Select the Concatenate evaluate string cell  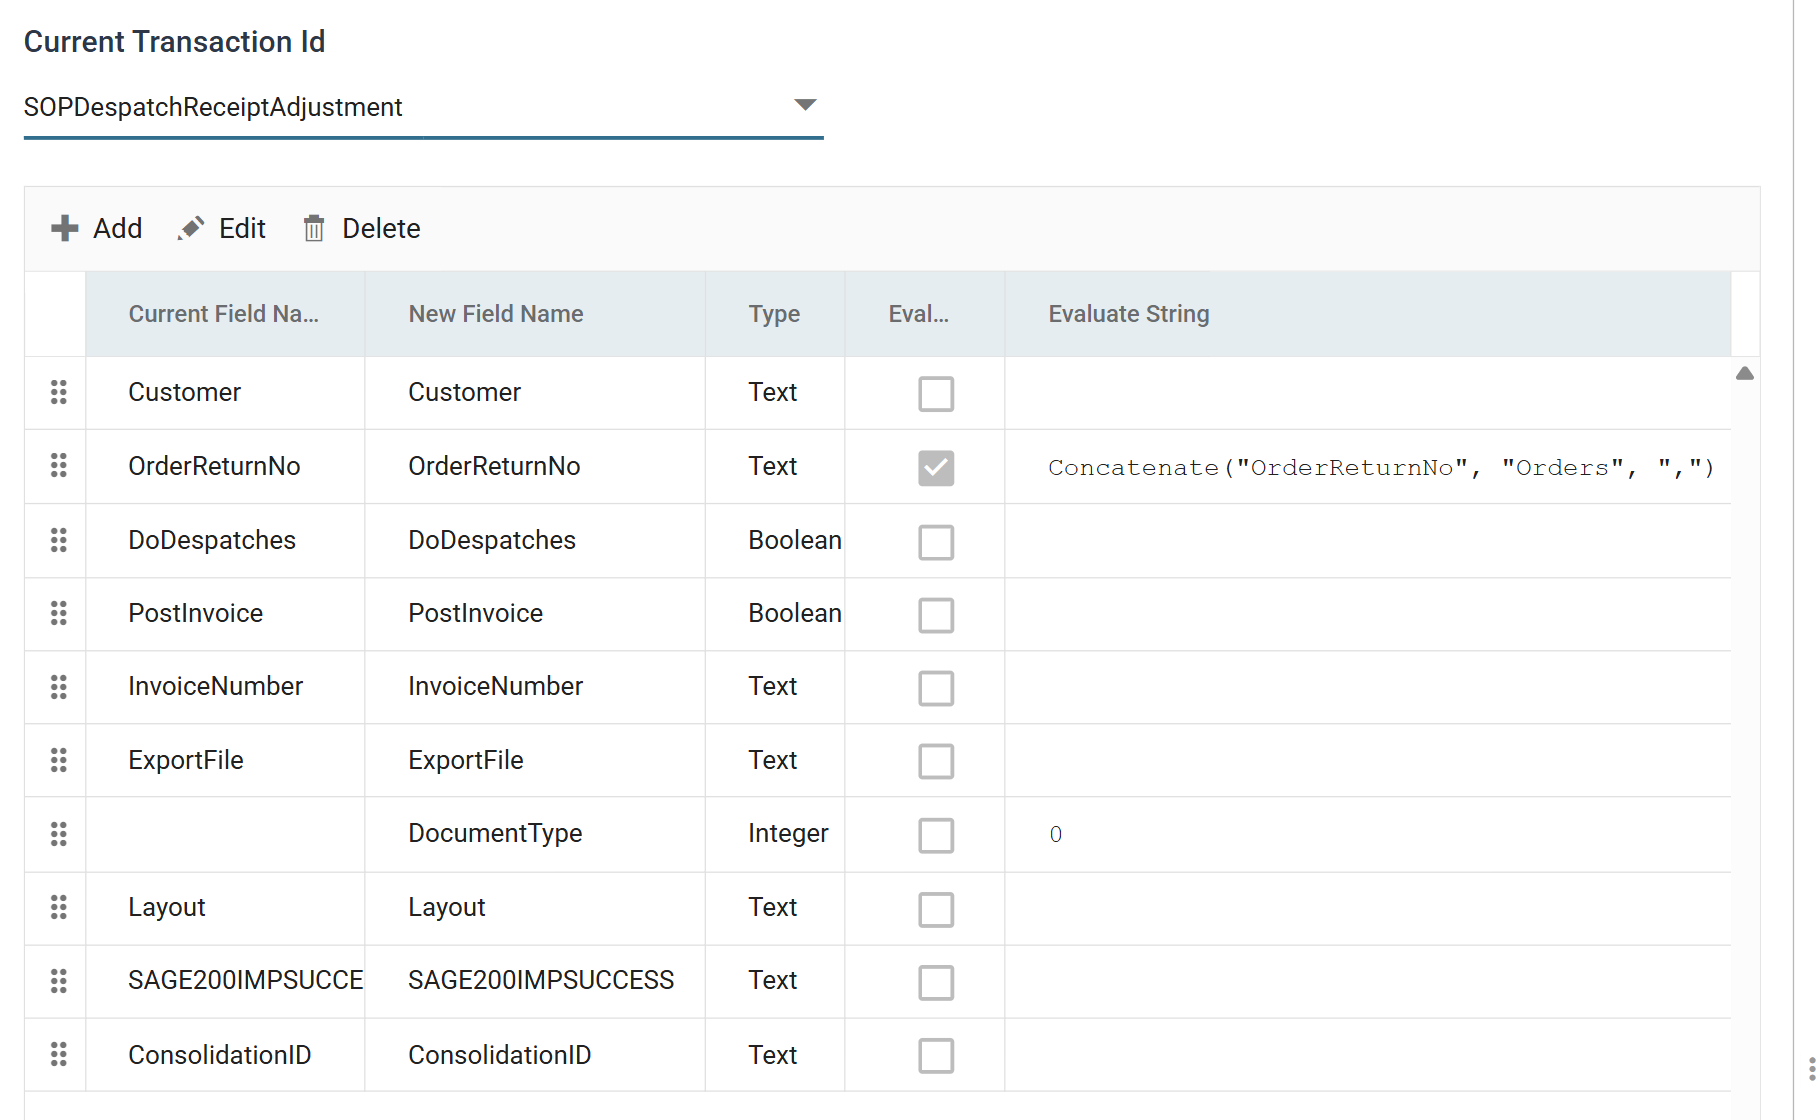click(1368, 467)
